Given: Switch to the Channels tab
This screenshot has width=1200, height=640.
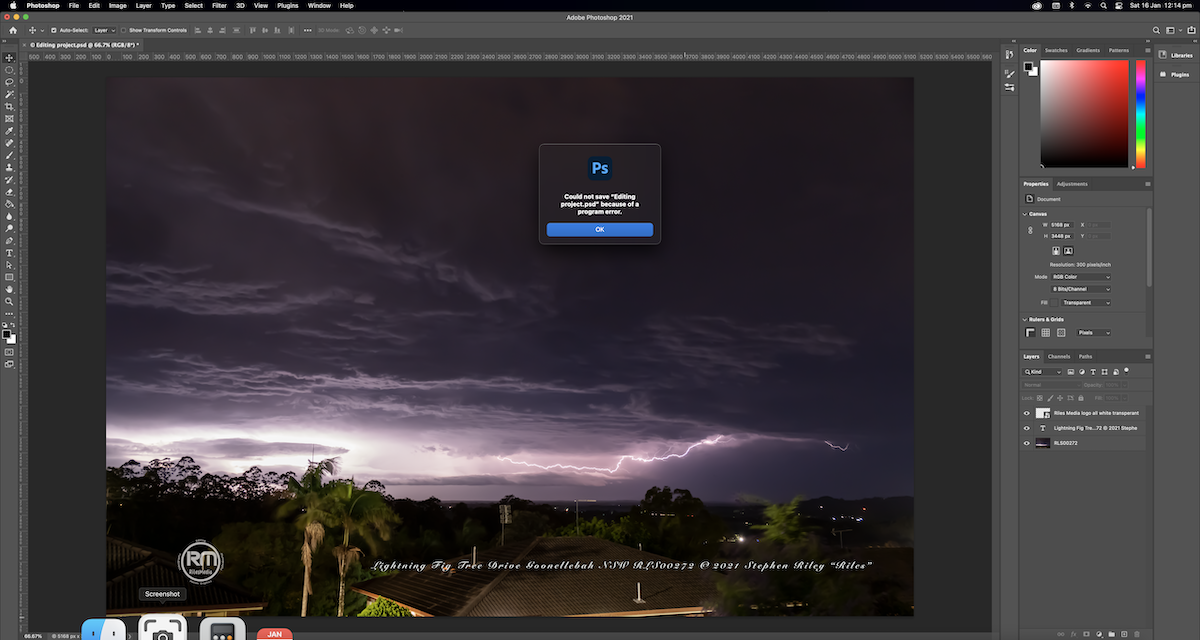Looking at the screenshot, I should (1058, 356).
